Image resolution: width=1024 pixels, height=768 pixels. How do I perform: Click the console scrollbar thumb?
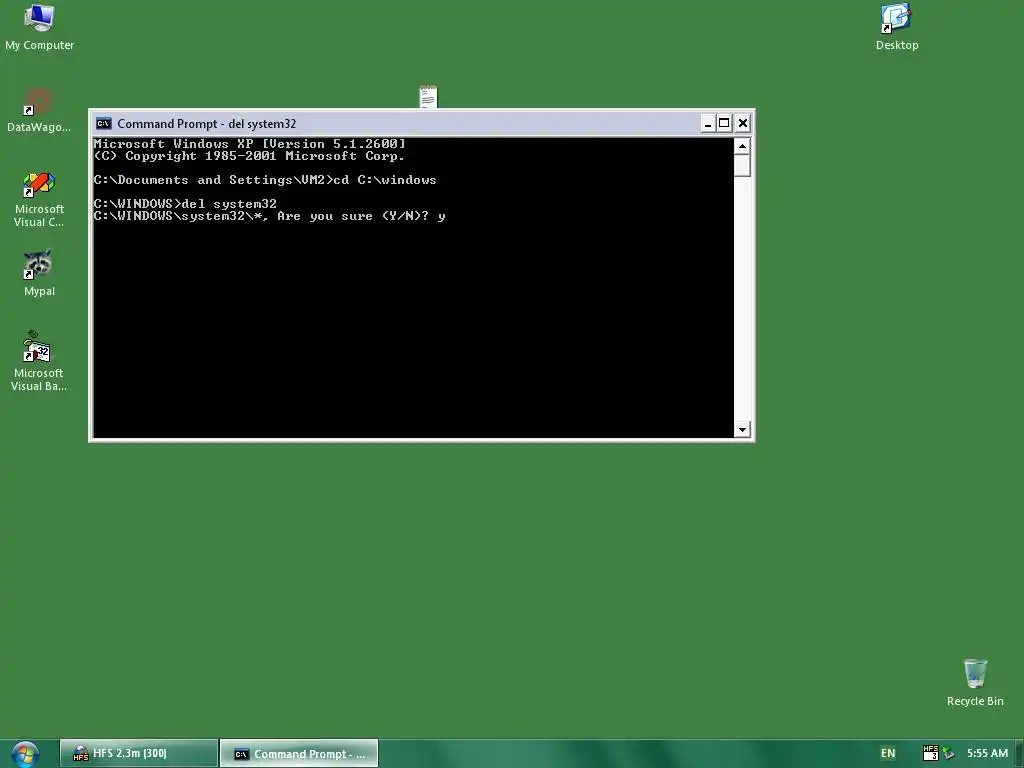(x=742, y=166)
